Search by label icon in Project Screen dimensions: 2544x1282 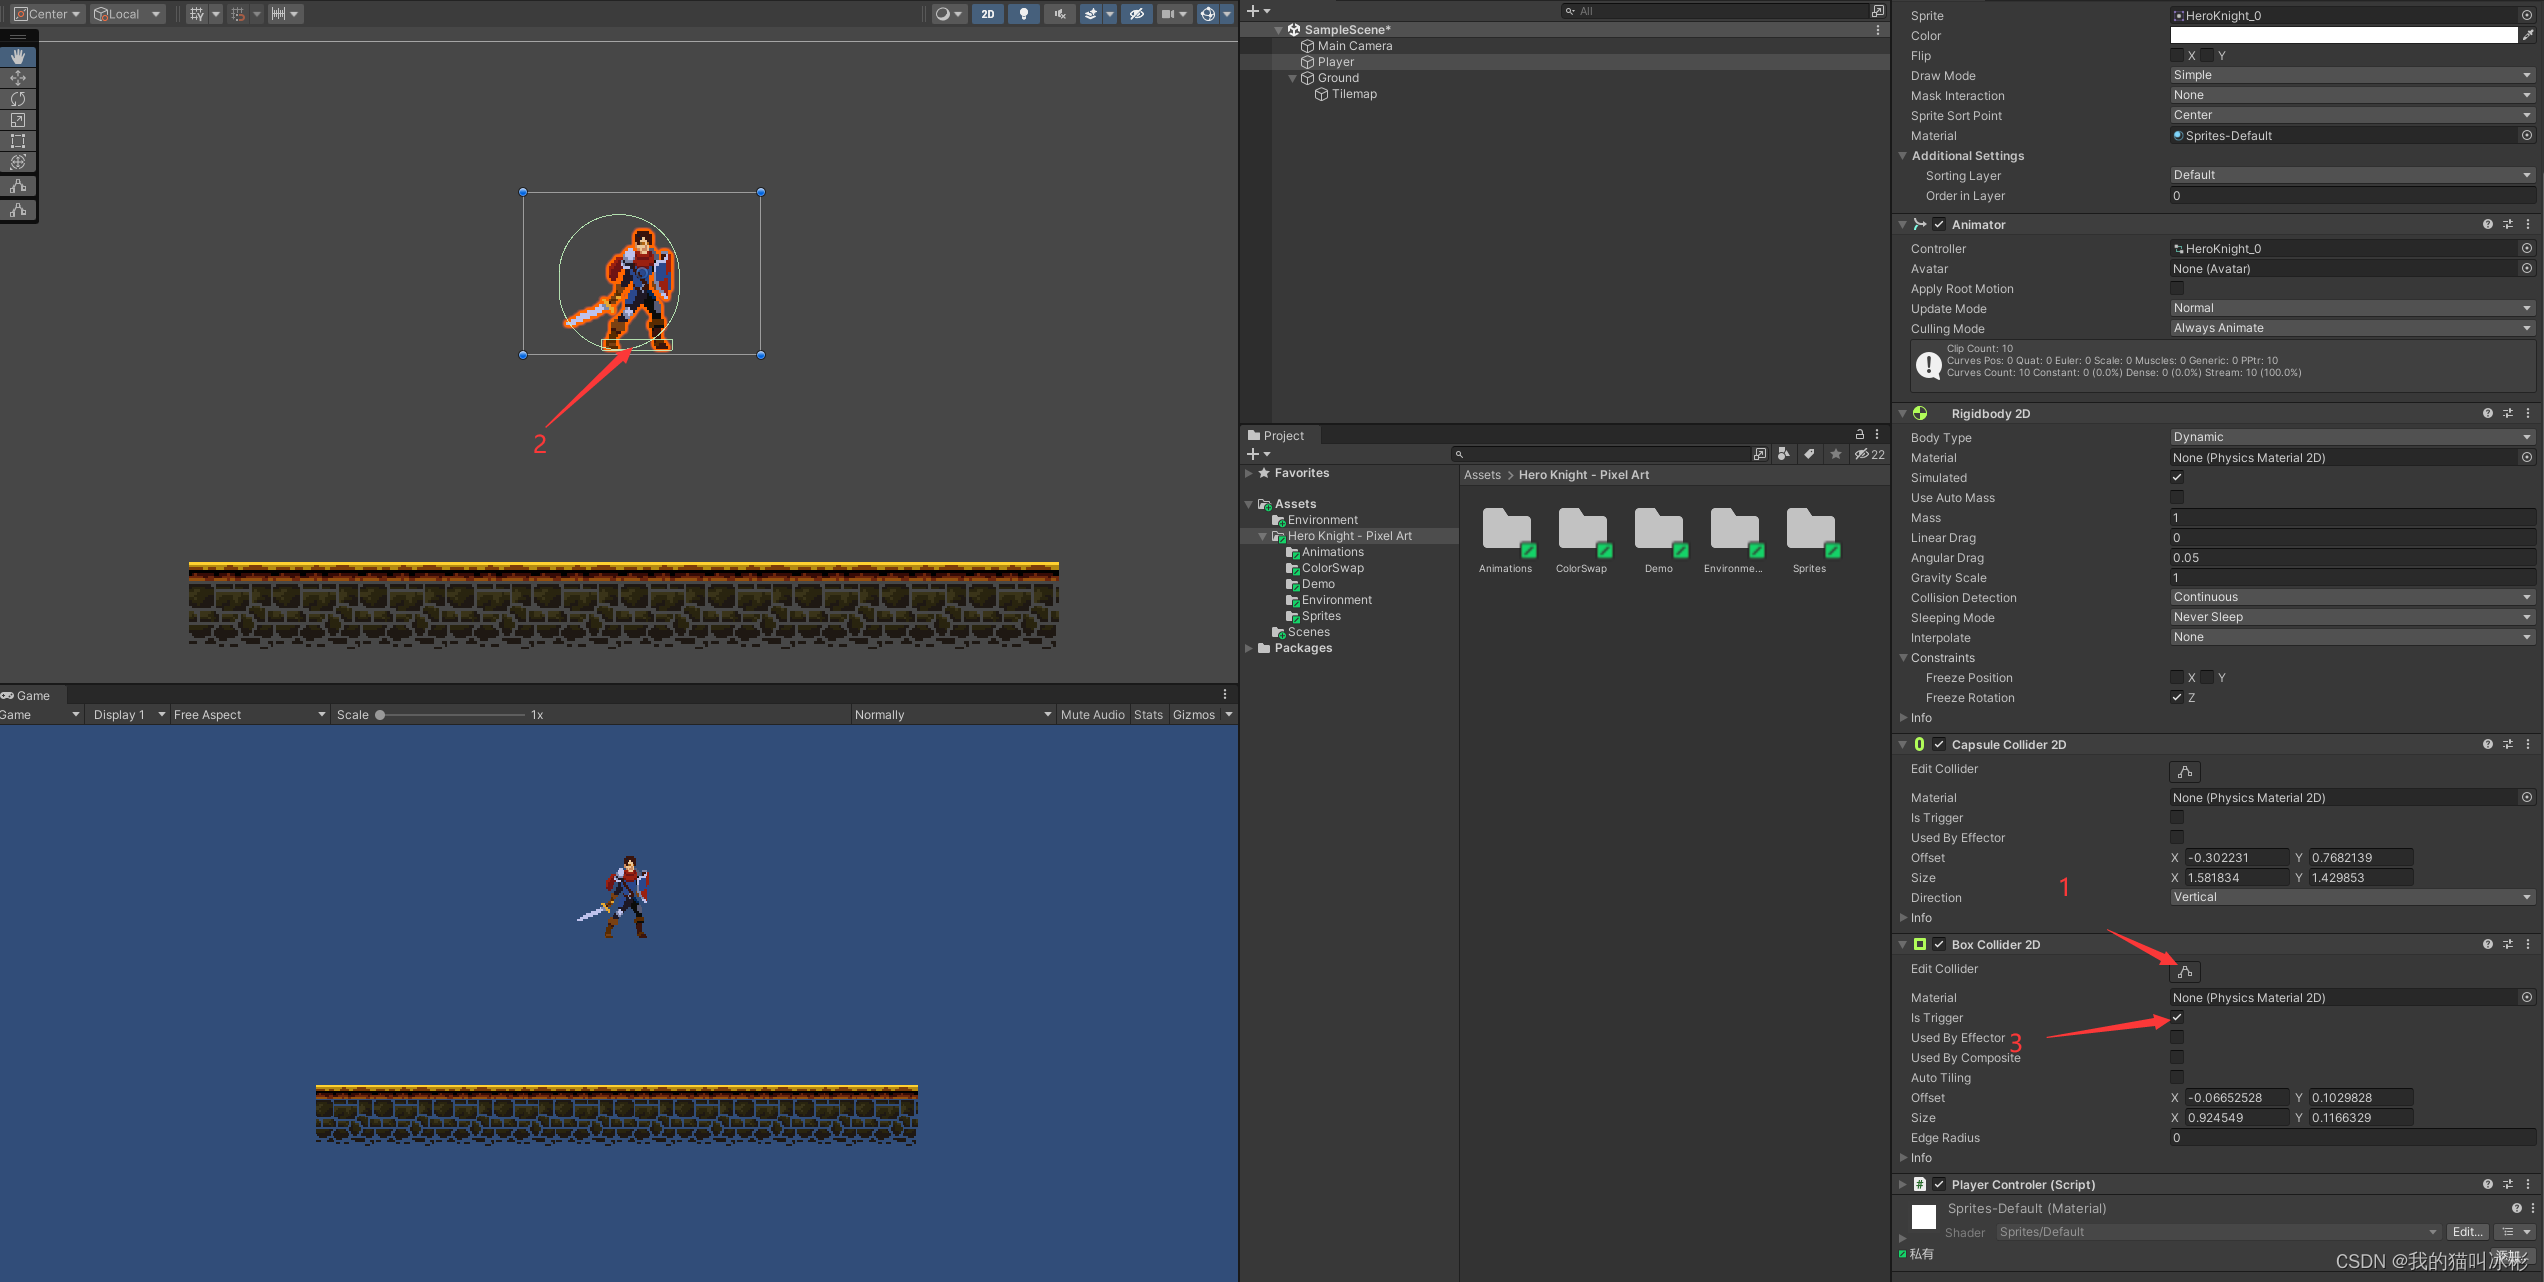pyautogui.click(x=1809, y=454)
